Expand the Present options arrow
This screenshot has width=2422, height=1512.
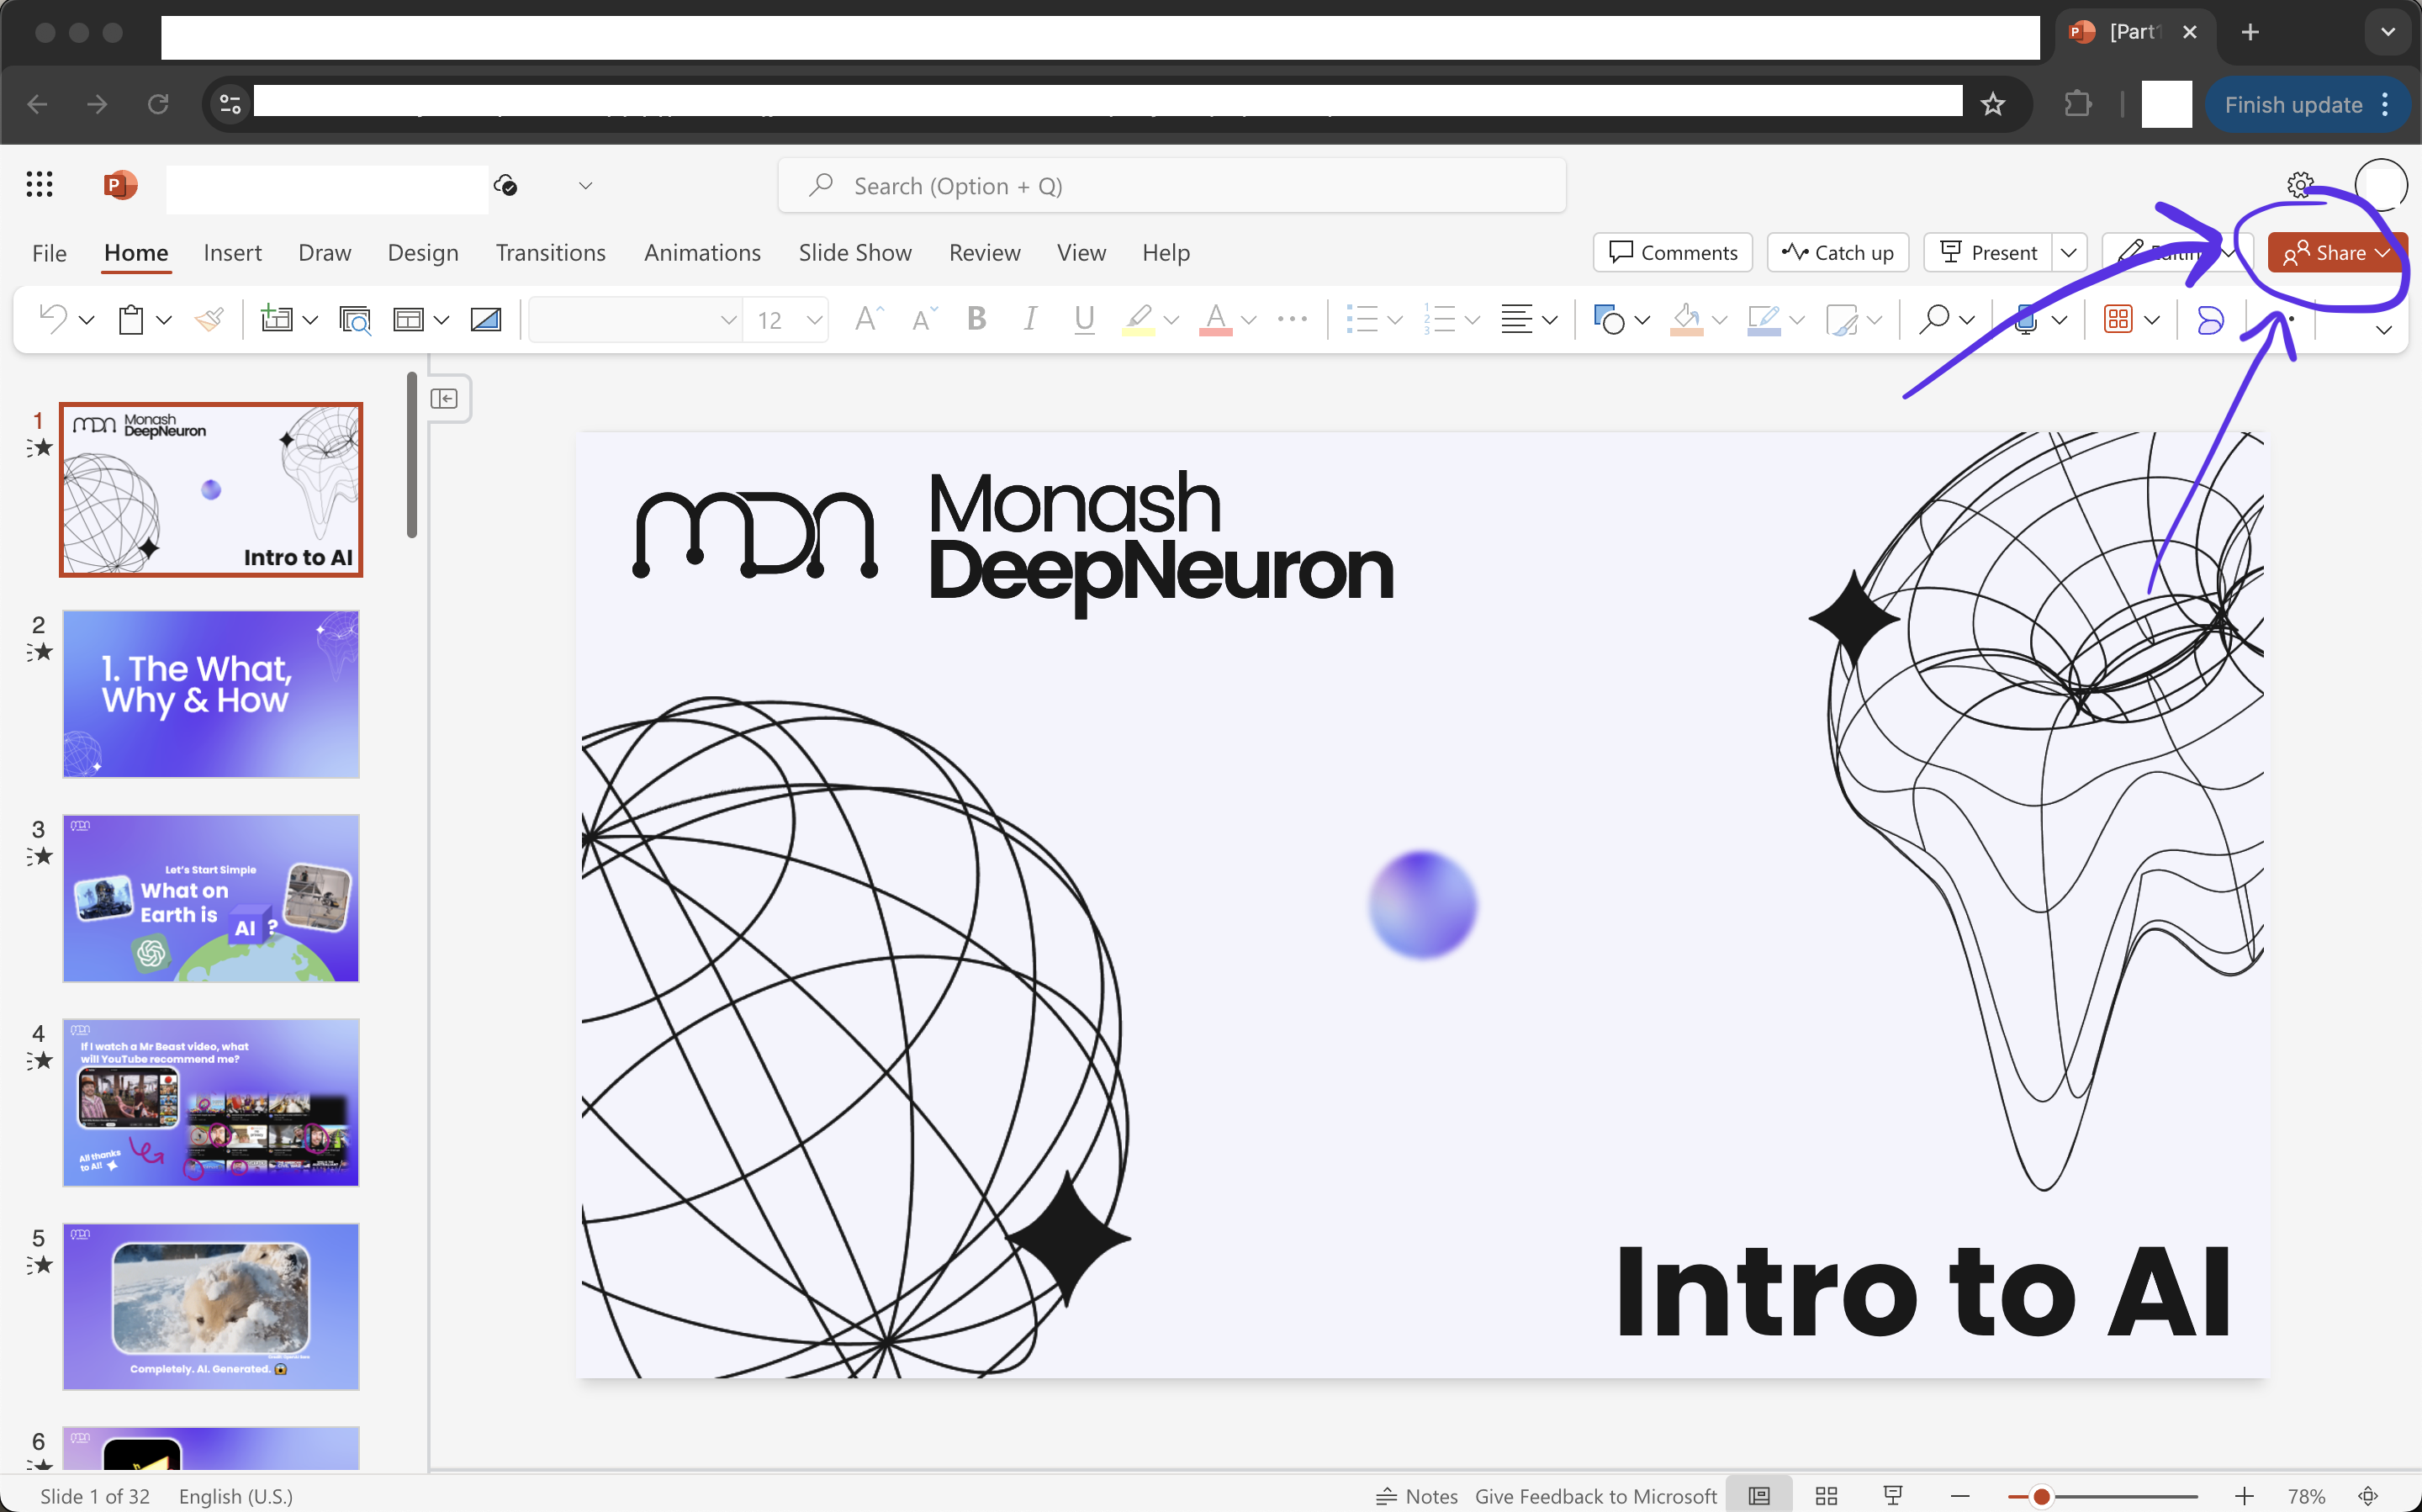point(2069,253)
